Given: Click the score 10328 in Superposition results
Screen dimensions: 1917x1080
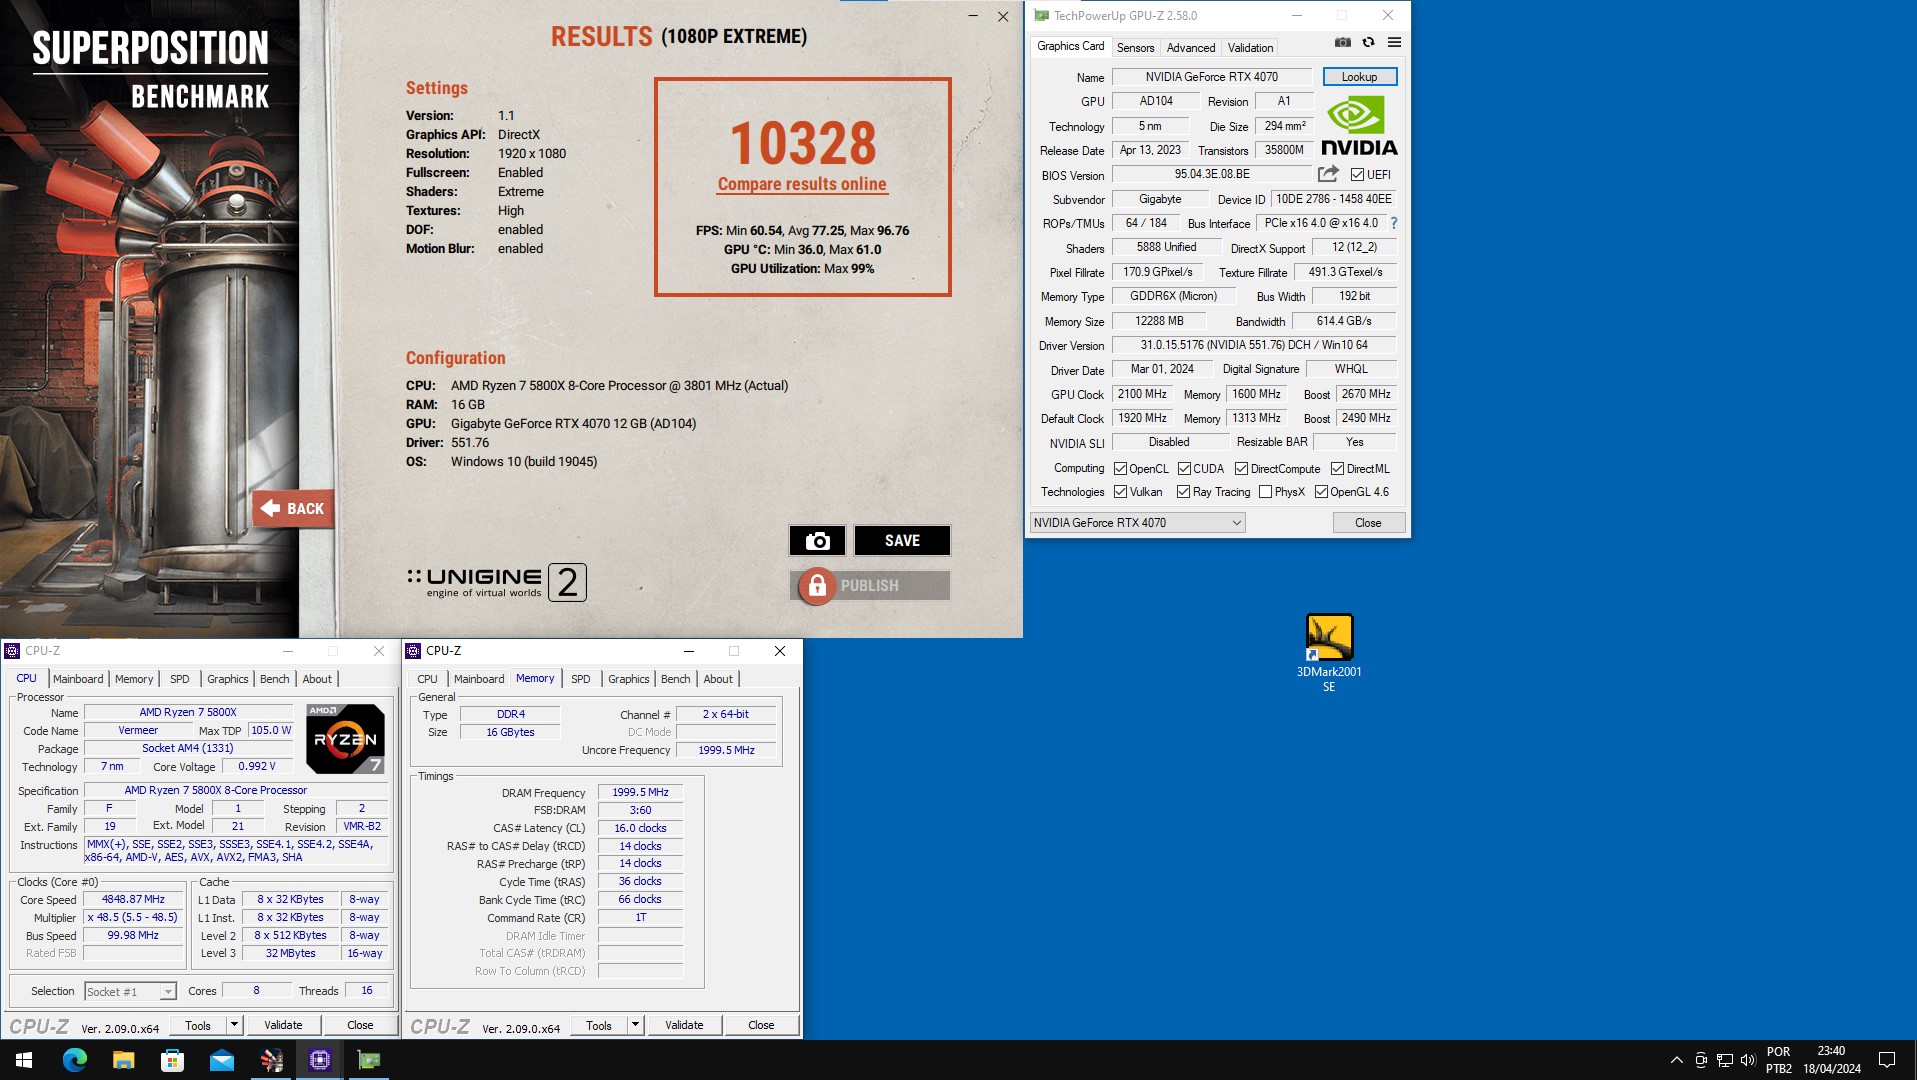Looking at the screenshot, I should click(x=803, y=143).
